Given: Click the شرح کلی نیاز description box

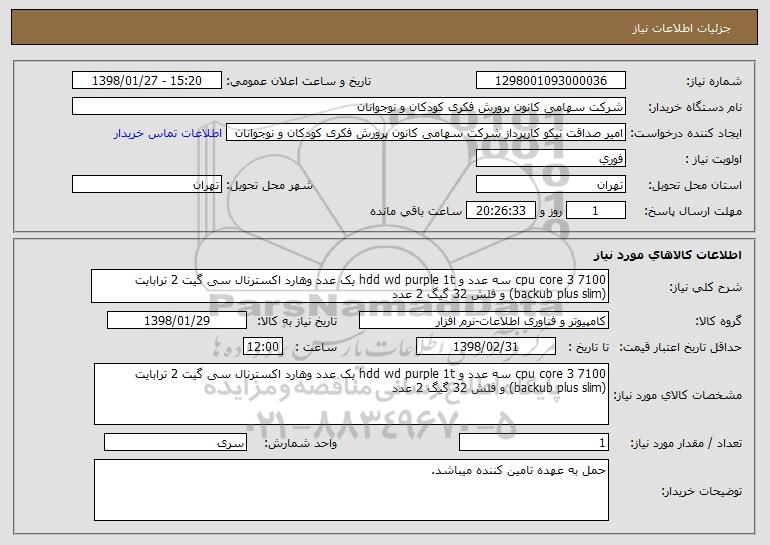Looking at the screenshot, I should [350, 286].
